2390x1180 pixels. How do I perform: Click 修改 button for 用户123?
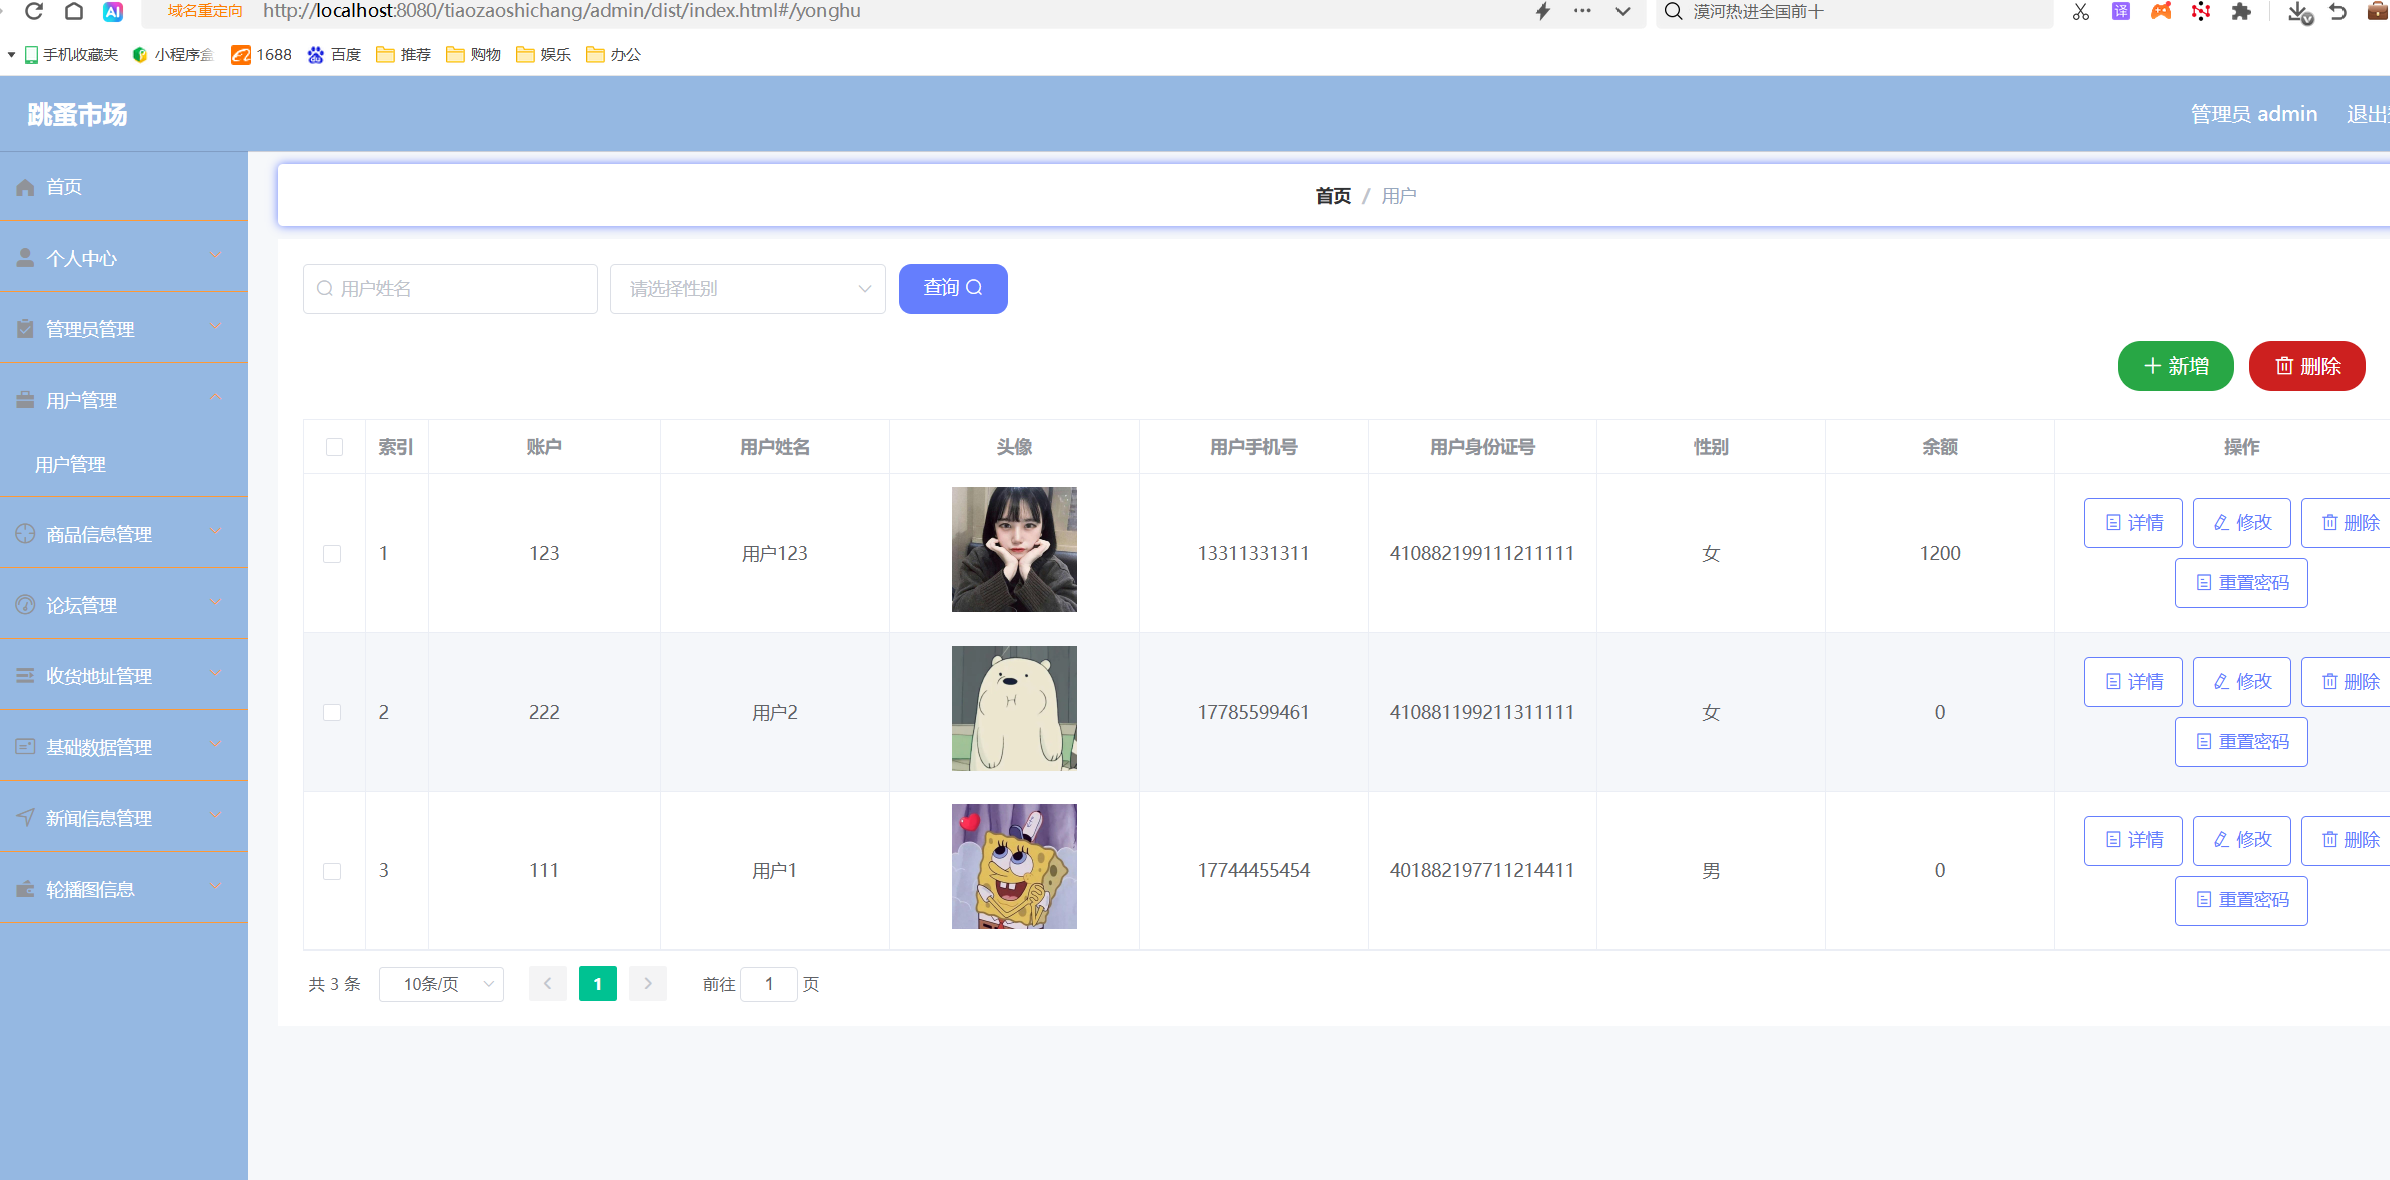point(2242,523)
